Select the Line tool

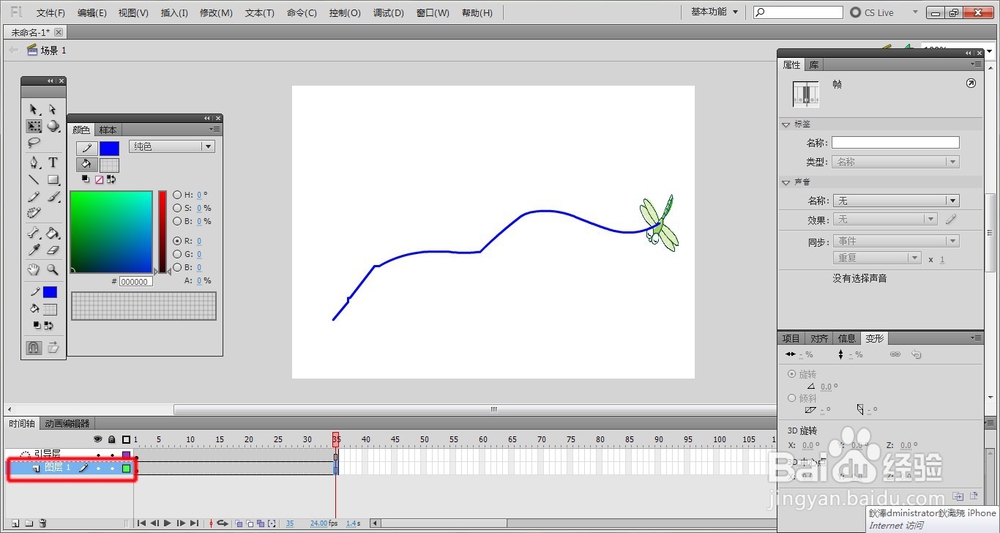click(34, 180)
